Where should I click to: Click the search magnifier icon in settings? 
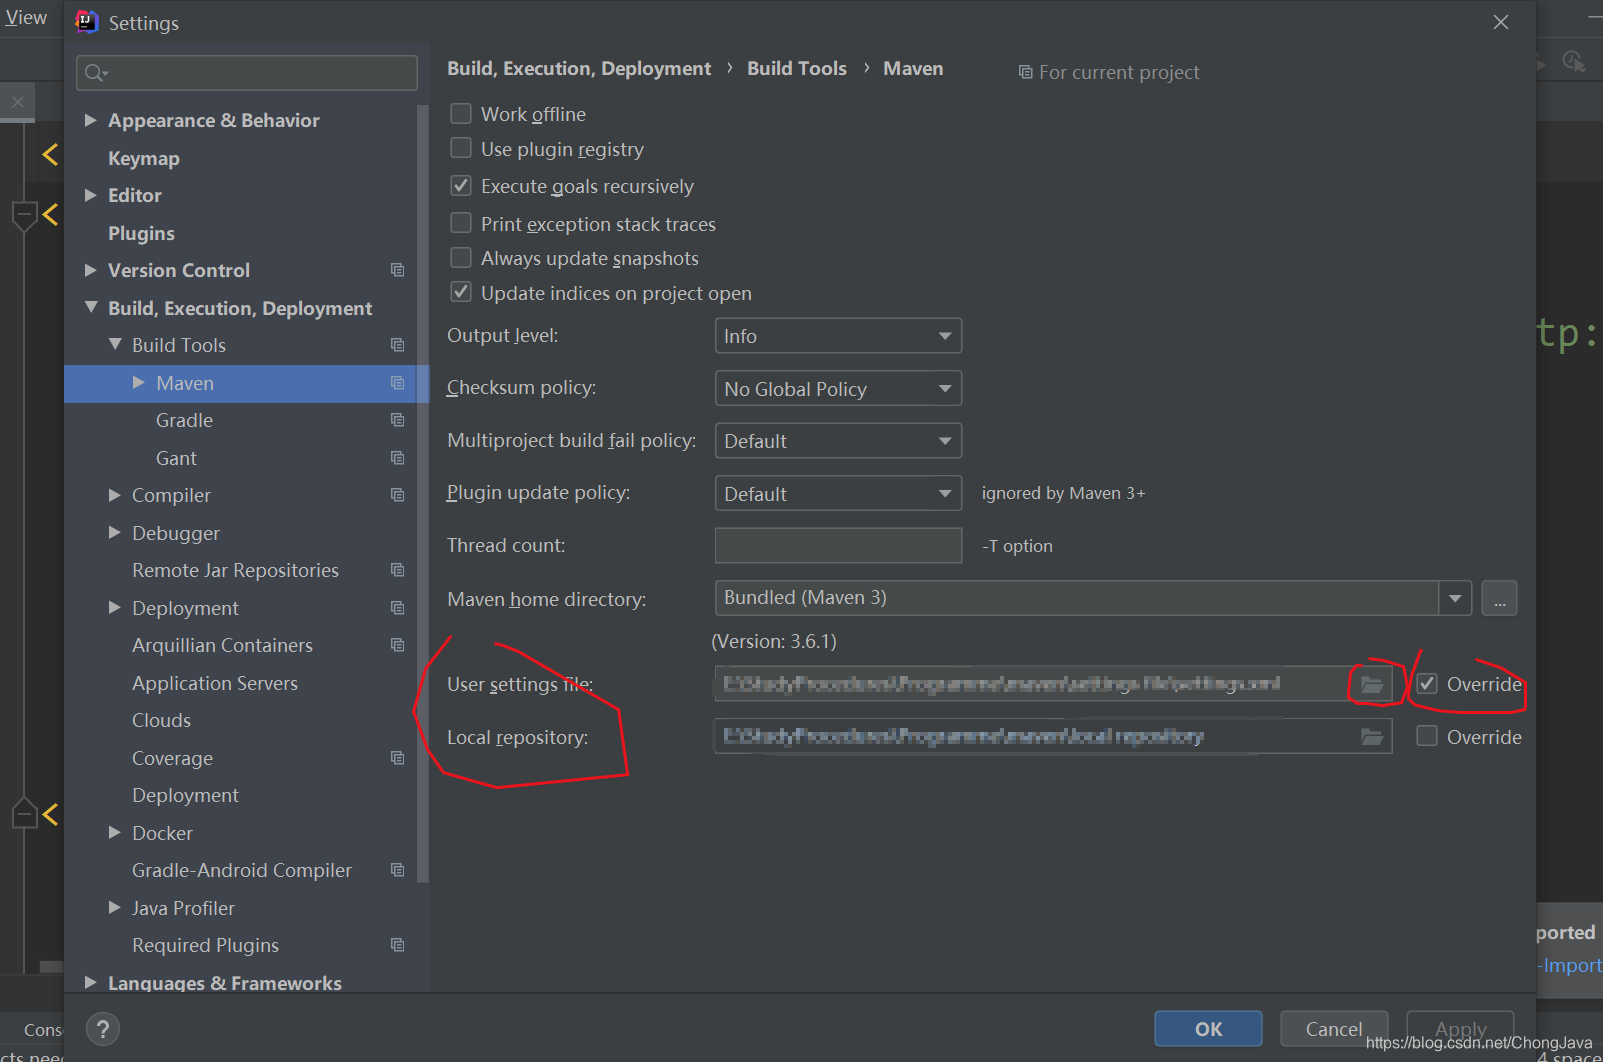pos(96,73)
